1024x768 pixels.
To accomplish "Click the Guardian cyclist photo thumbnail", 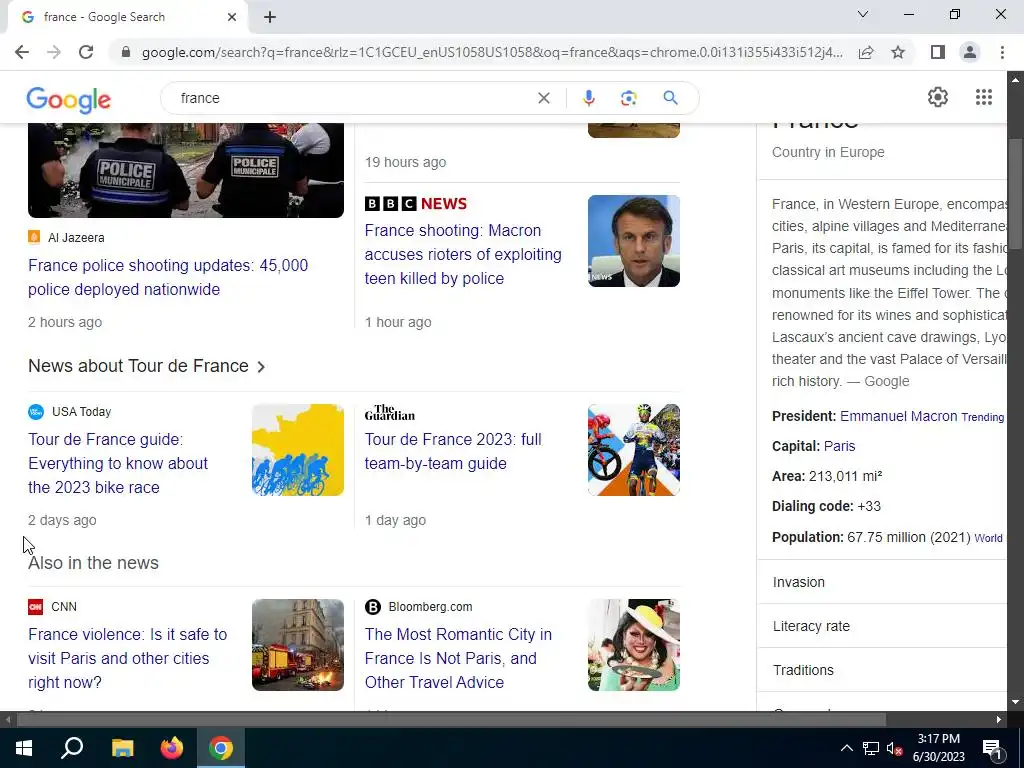I will (x=633, y=450).
